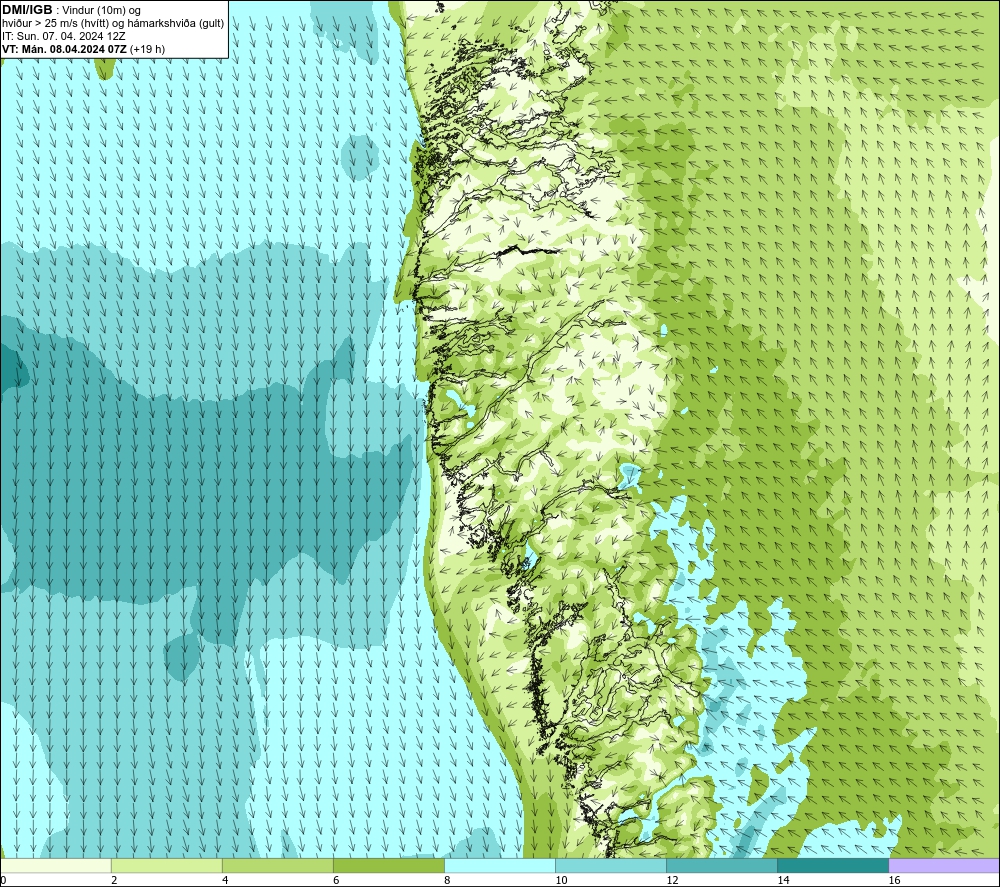Click the light green 2–4 m/s legend swatch
This screenshot has height=887, width=1000.
[x=167, y=865]
